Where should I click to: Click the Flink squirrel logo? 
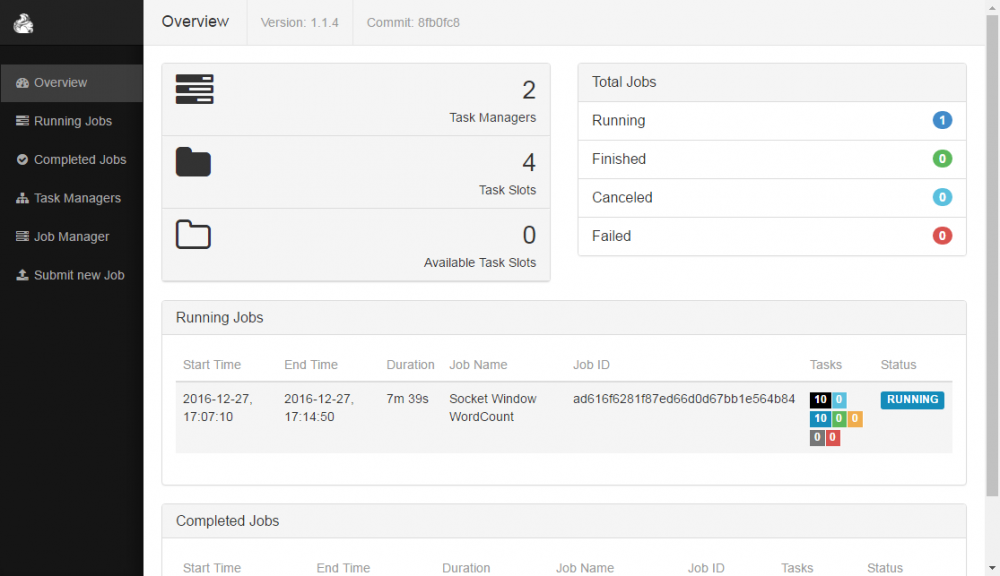24,22
